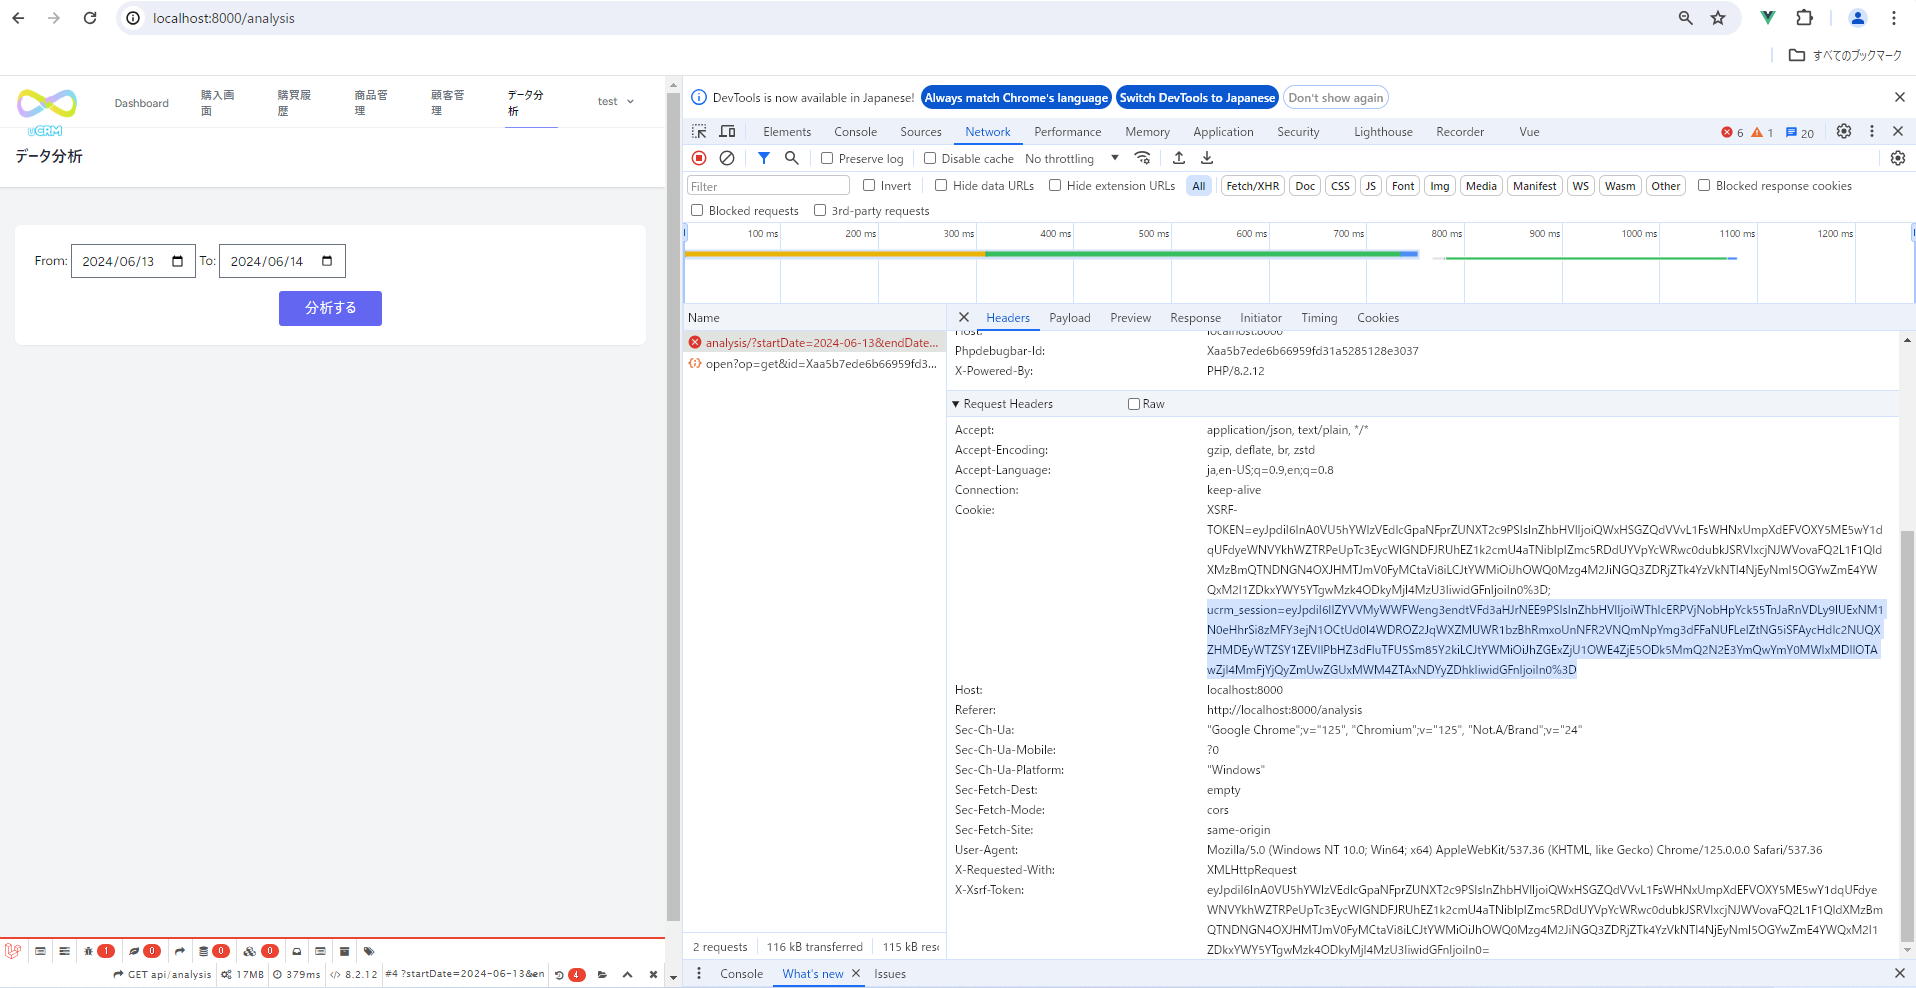The width and height of the screenshot is (1916, 988).
Task: Open the debugbar tag icon tab
Action: [x=369, y=951]
